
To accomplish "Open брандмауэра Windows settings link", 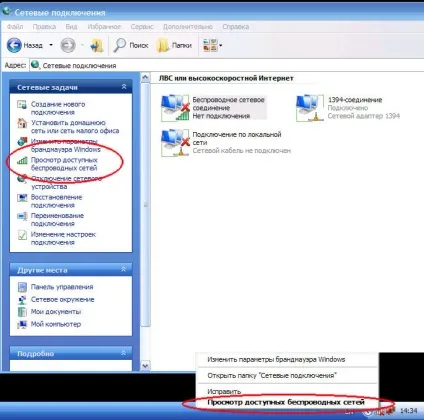I will (x=66, y=145).
